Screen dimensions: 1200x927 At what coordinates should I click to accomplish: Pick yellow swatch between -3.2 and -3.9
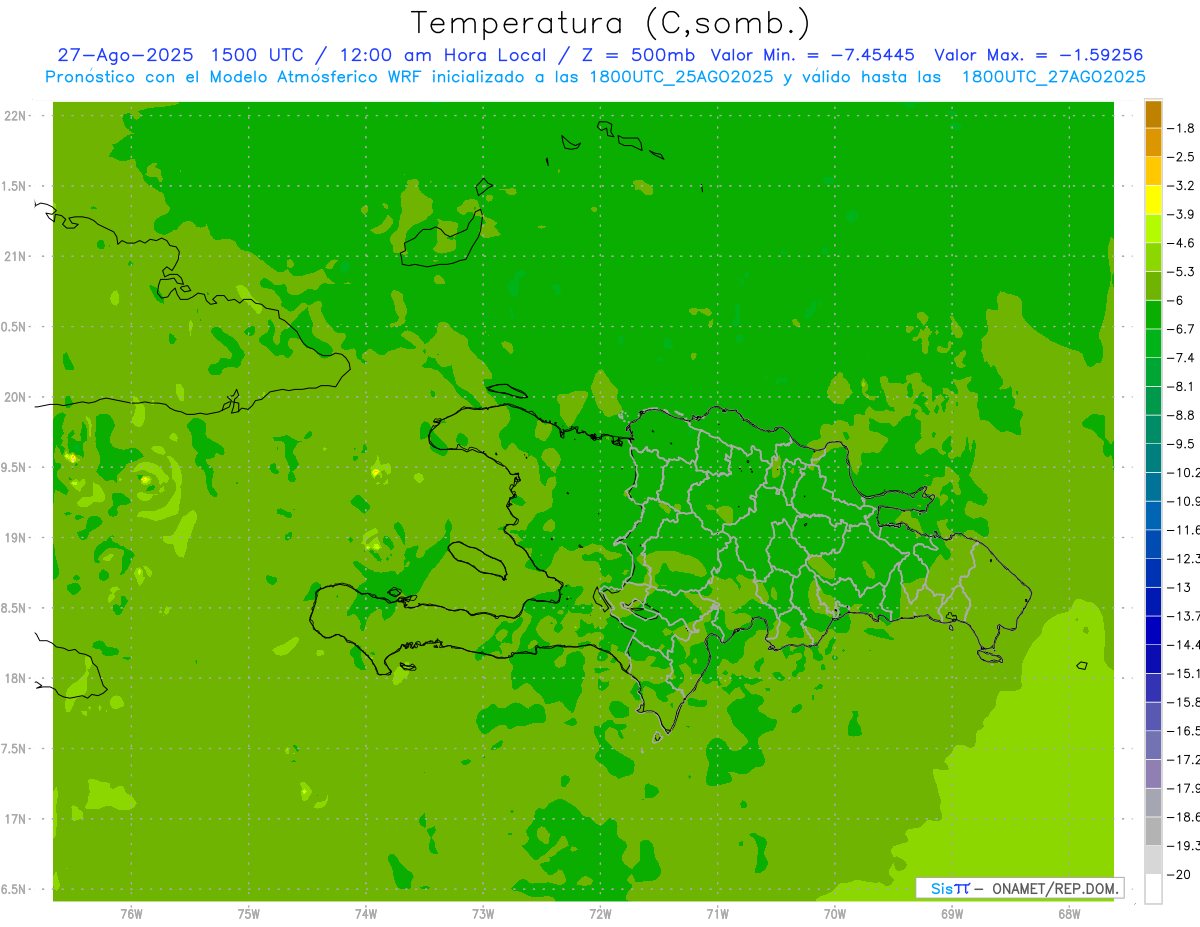point(1153,200)
